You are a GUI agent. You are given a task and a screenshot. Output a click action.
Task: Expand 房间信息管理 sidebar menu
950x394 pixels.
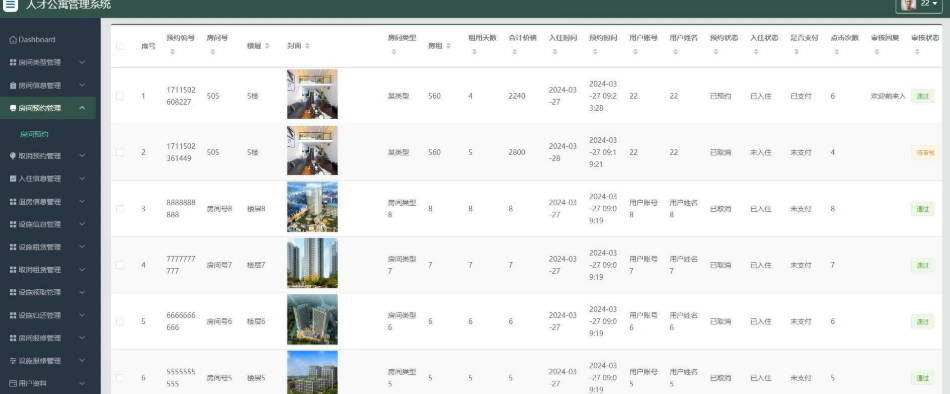(47, 85)
